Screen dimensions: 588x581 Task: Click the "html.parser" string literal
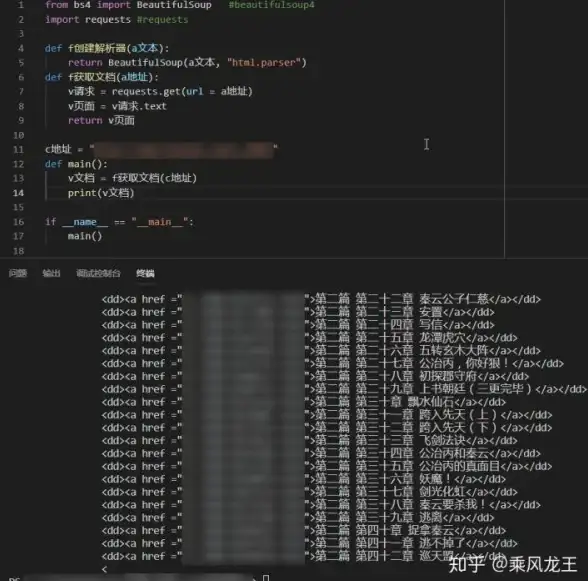tap(264, 63)
